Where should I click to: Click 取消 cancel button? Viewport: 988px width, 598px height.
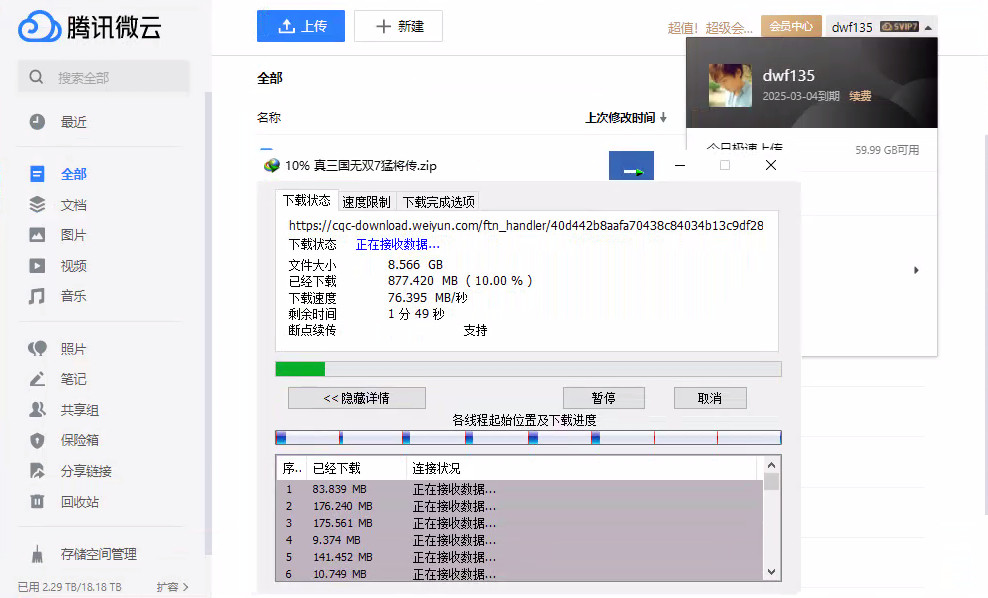pos(710,398)
